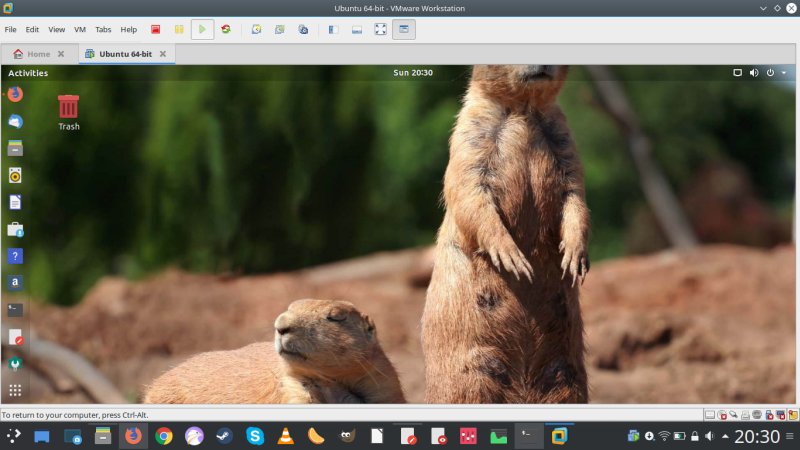Open Thunderbird Mail in the Ubuntu dock

point(15,121)
